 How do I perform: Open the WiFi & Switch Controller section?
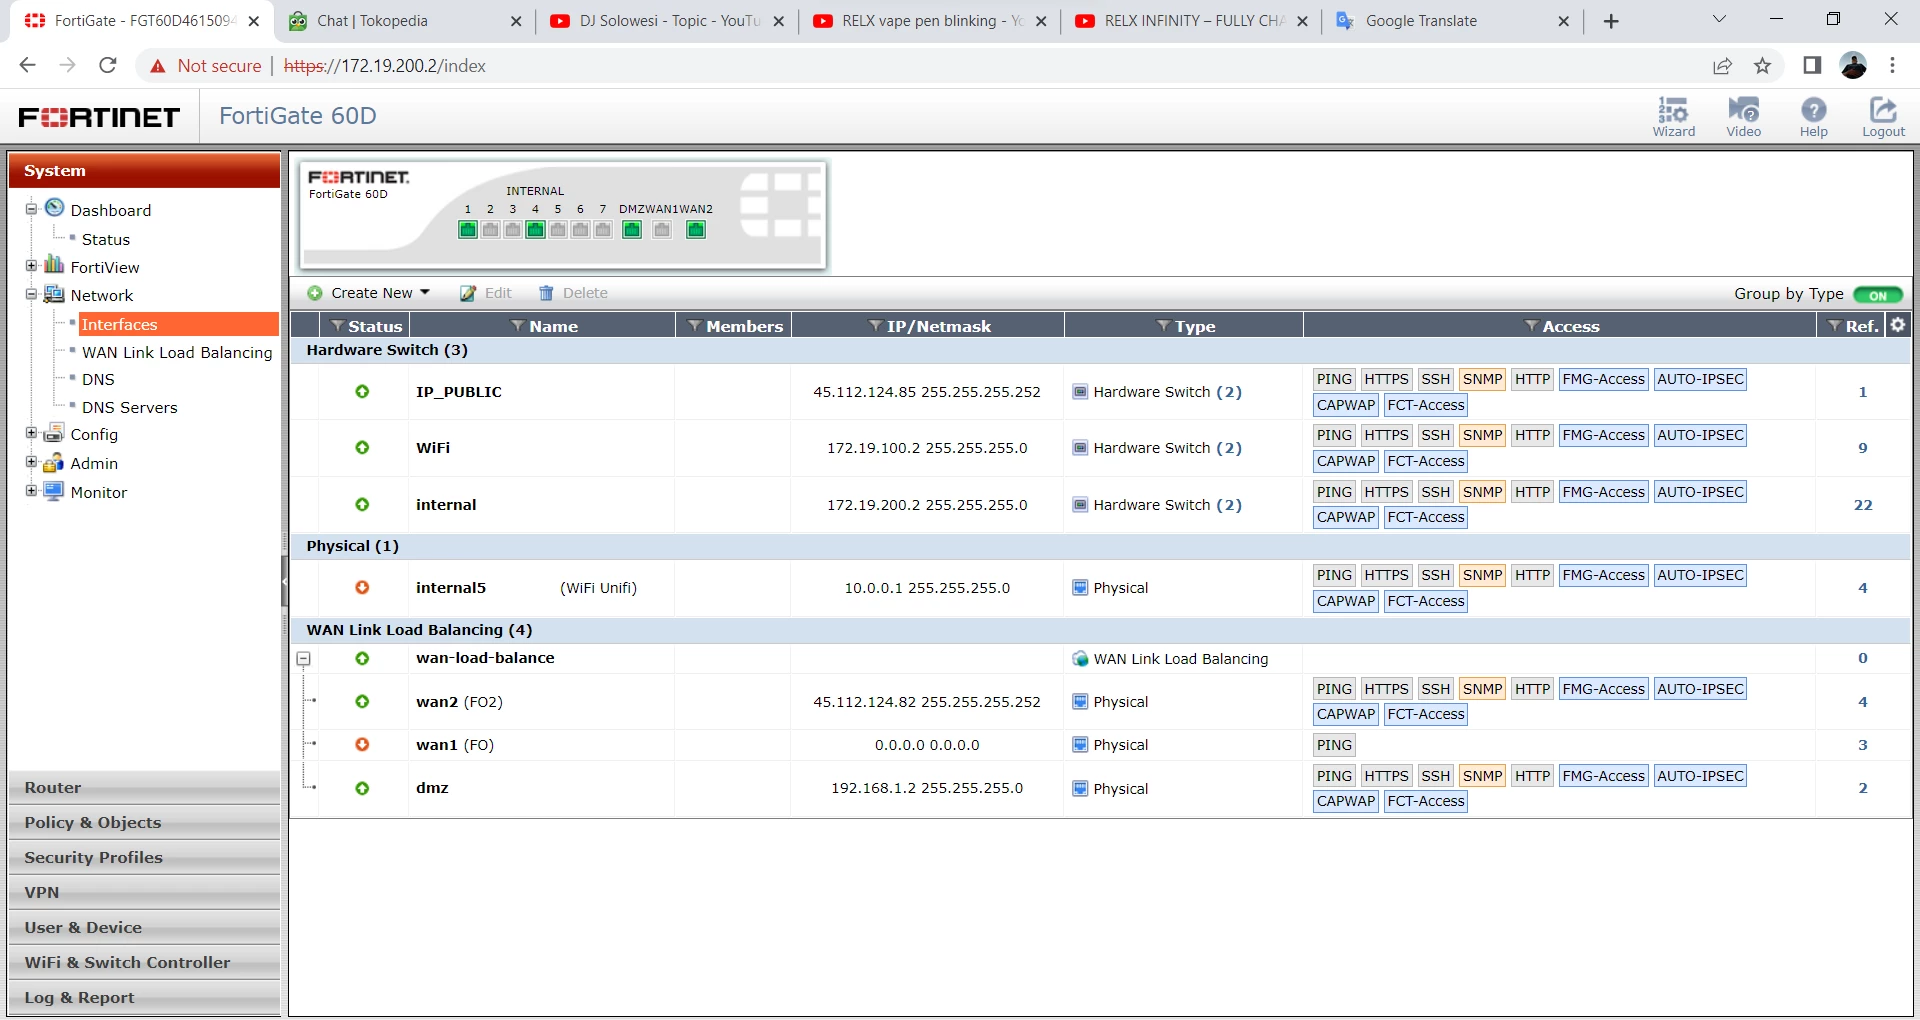point(144,963)
